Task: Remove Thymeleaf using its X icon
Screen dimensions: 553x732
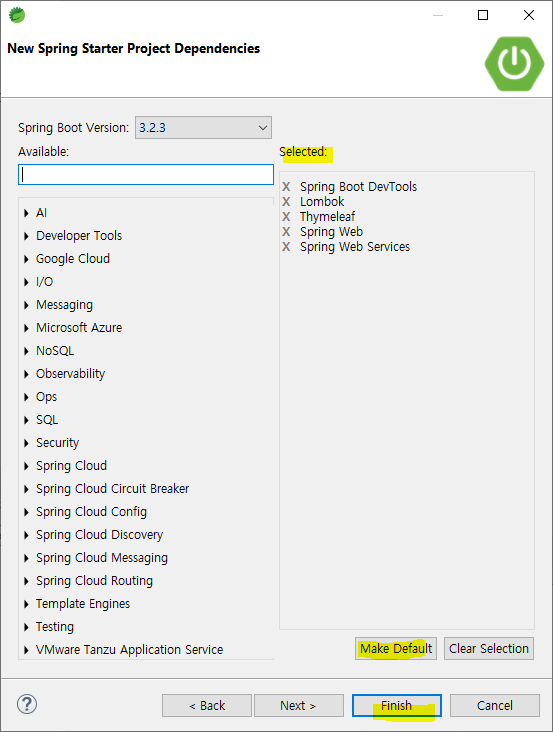Action: coord(286,217)
